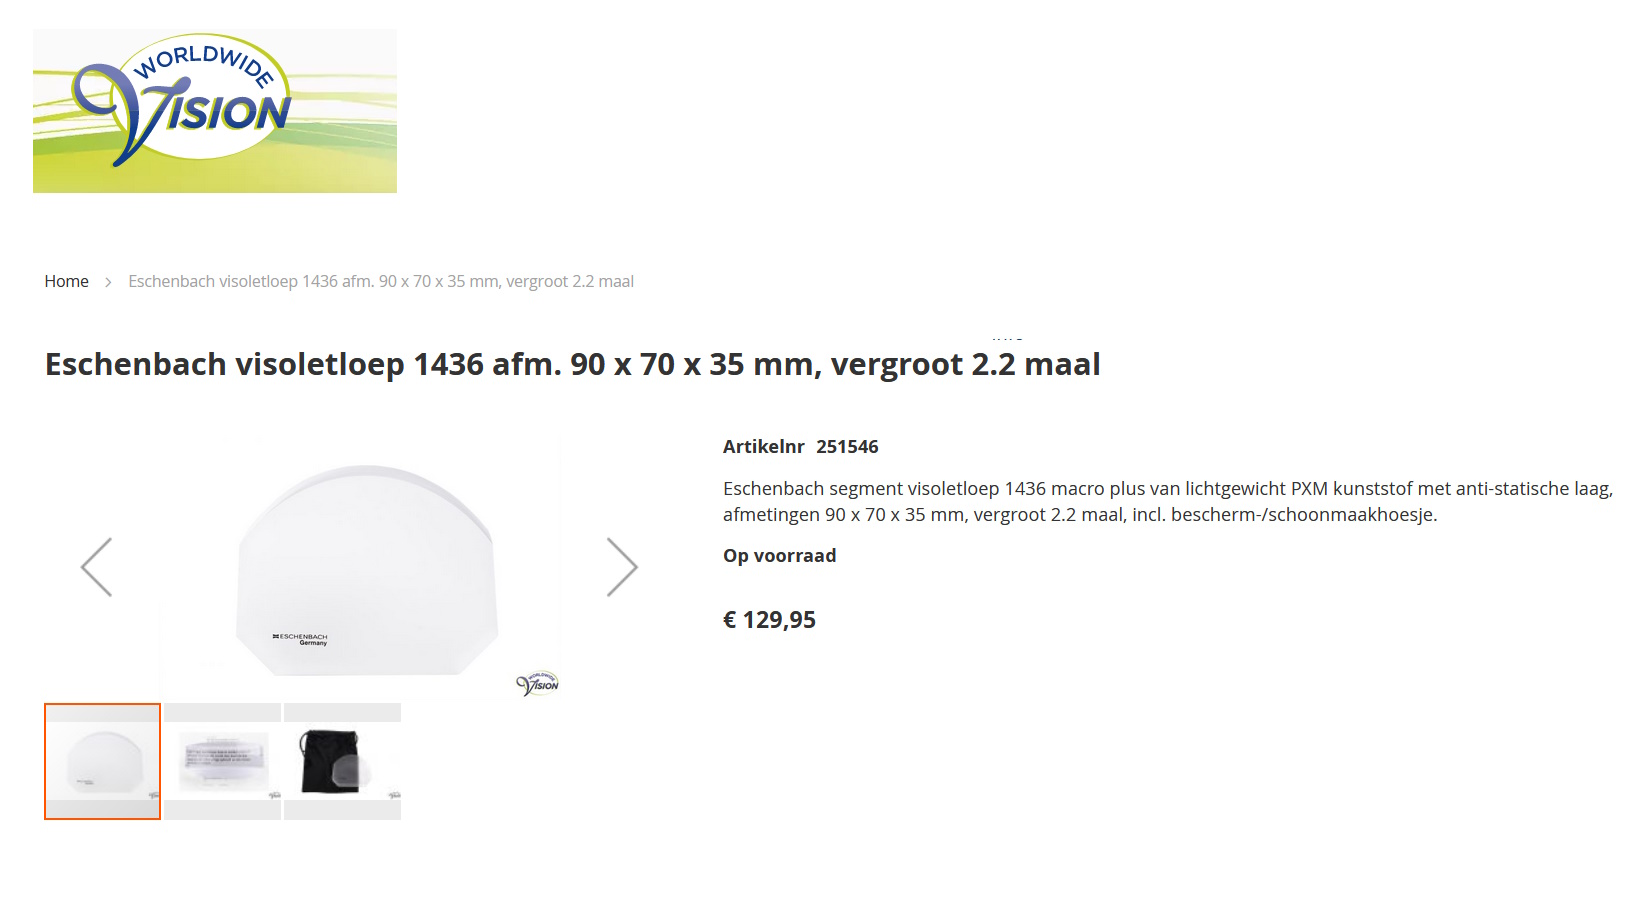Click the article number 251546
This screenshot has height=900, width=1647.
(x=847, y=447)
